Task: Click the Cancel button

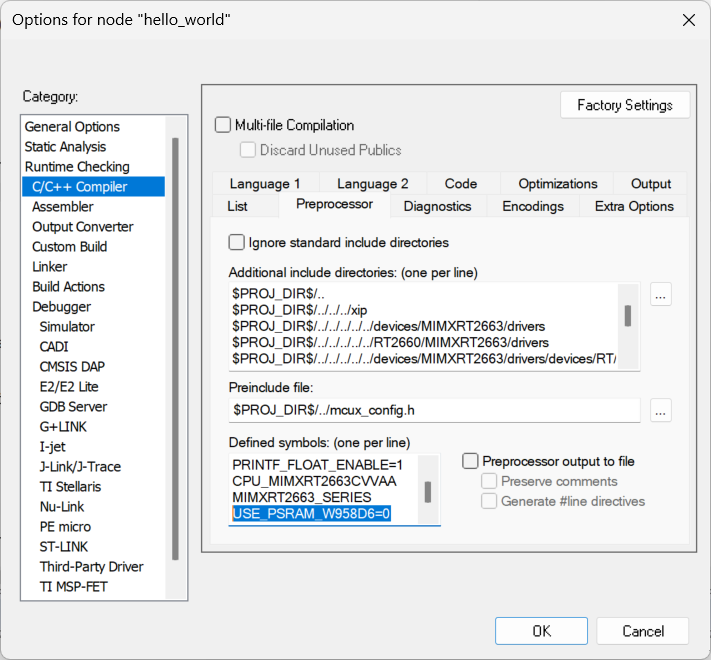Action: pyautogui.click(x=643, y=631)
